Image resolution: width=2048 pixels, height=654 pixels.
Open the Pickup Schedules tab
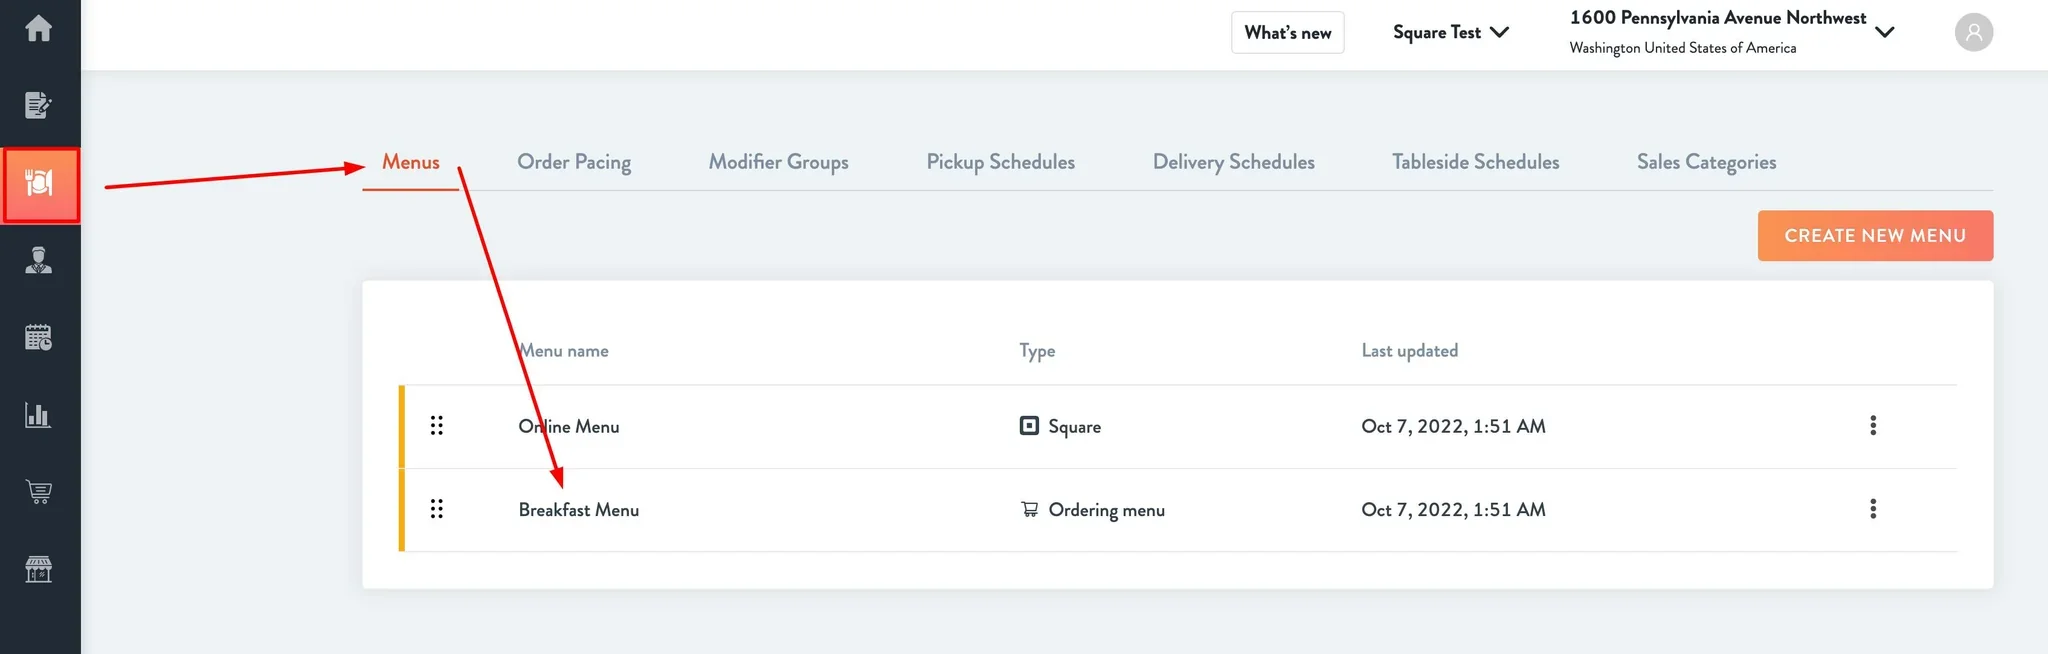click(x=1001, y=162)
